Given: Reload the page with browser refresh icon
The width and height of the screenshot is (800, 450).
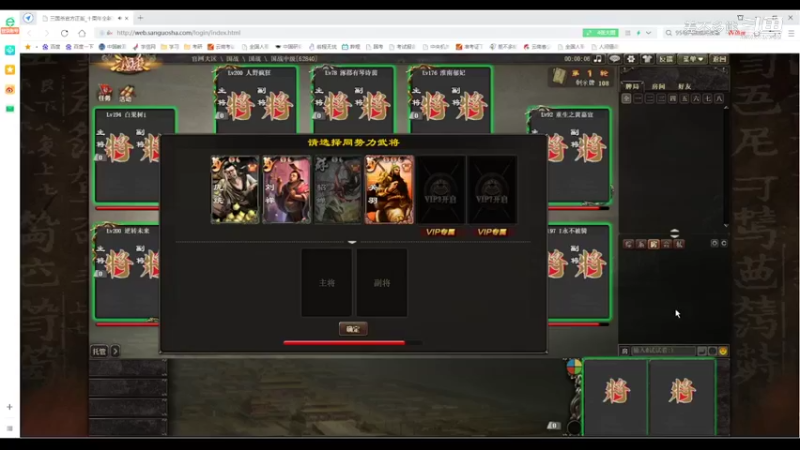Looking at the screenshot, I should point(64,33).
